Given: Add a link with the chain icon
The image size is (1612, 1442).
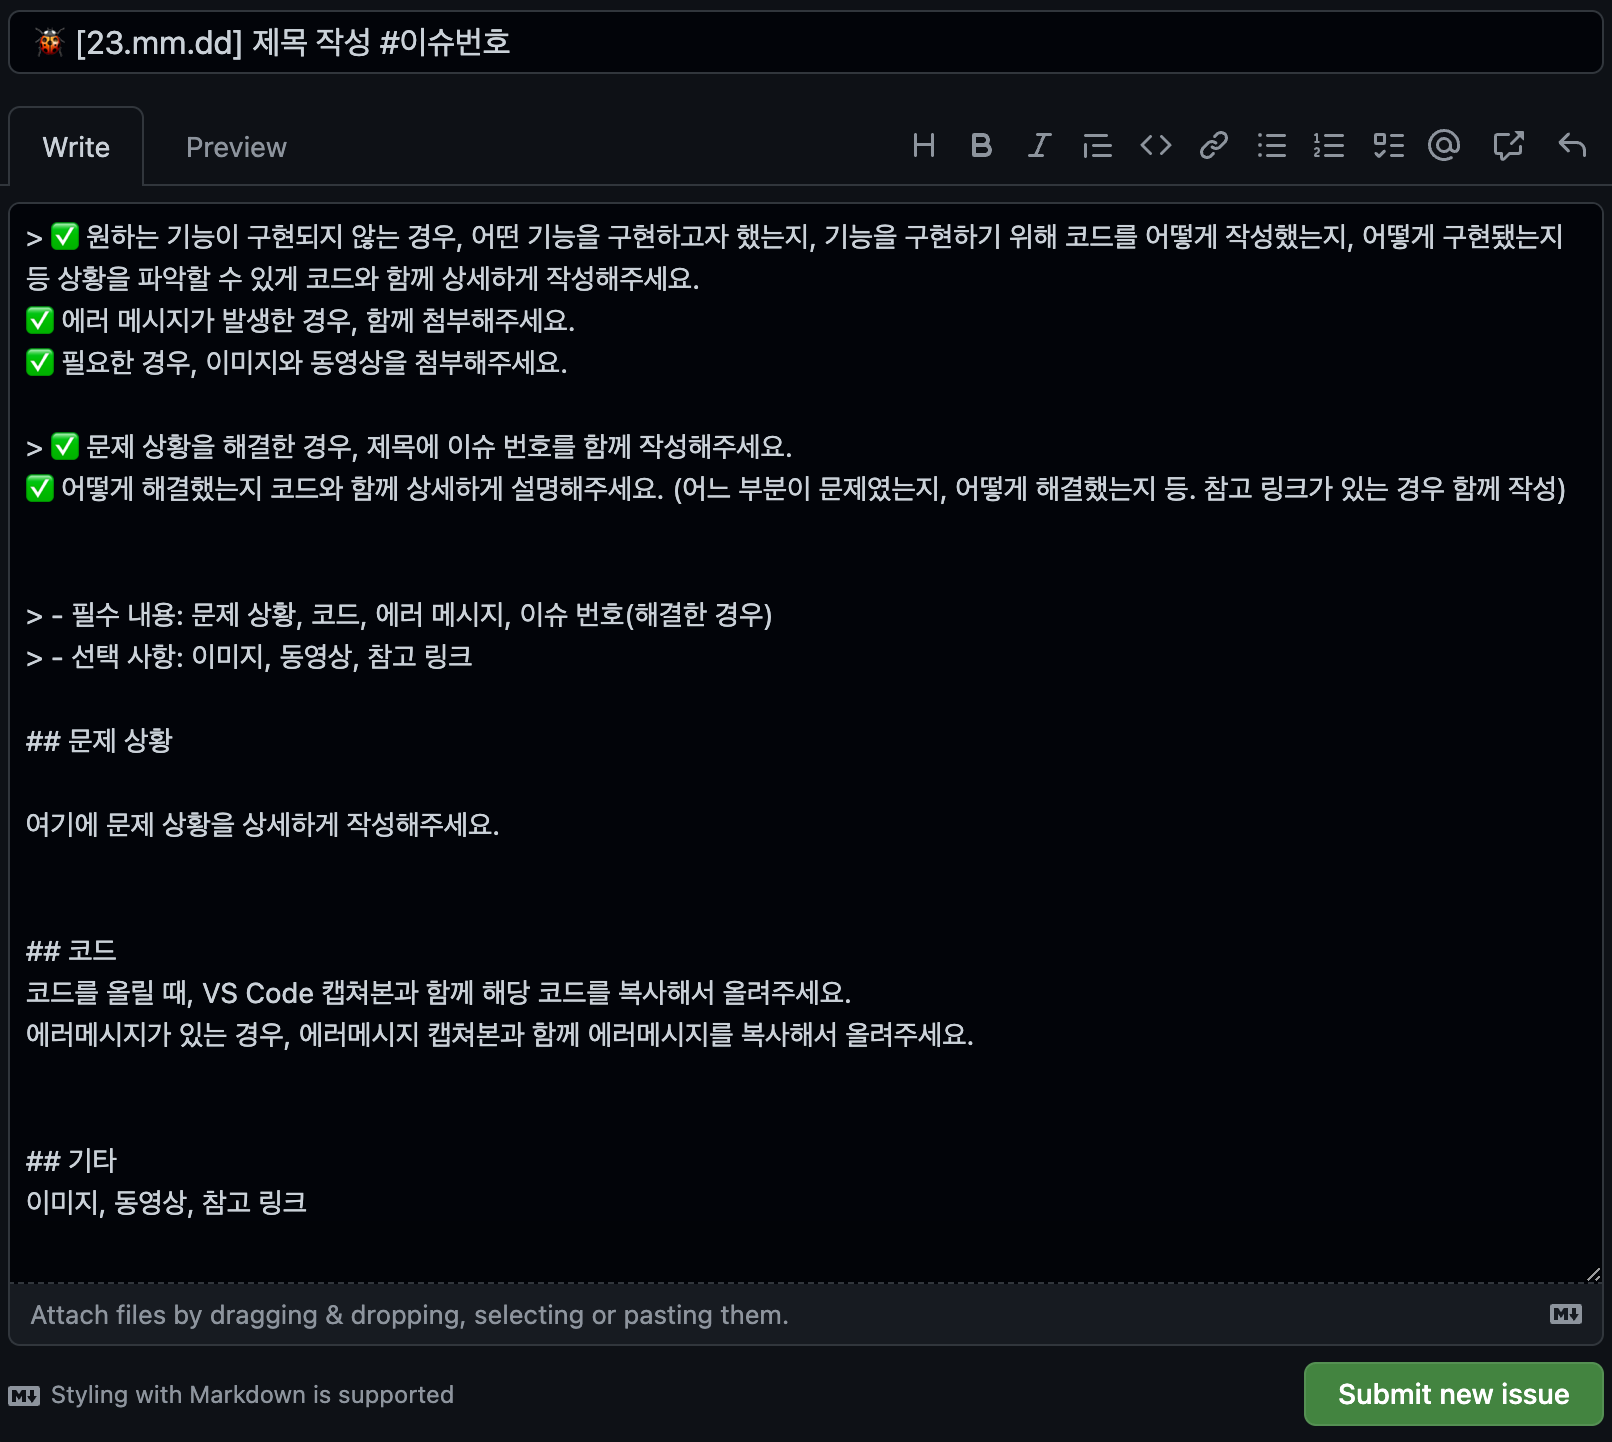Looking at the screenshot, I should [x=1214, y=146].
